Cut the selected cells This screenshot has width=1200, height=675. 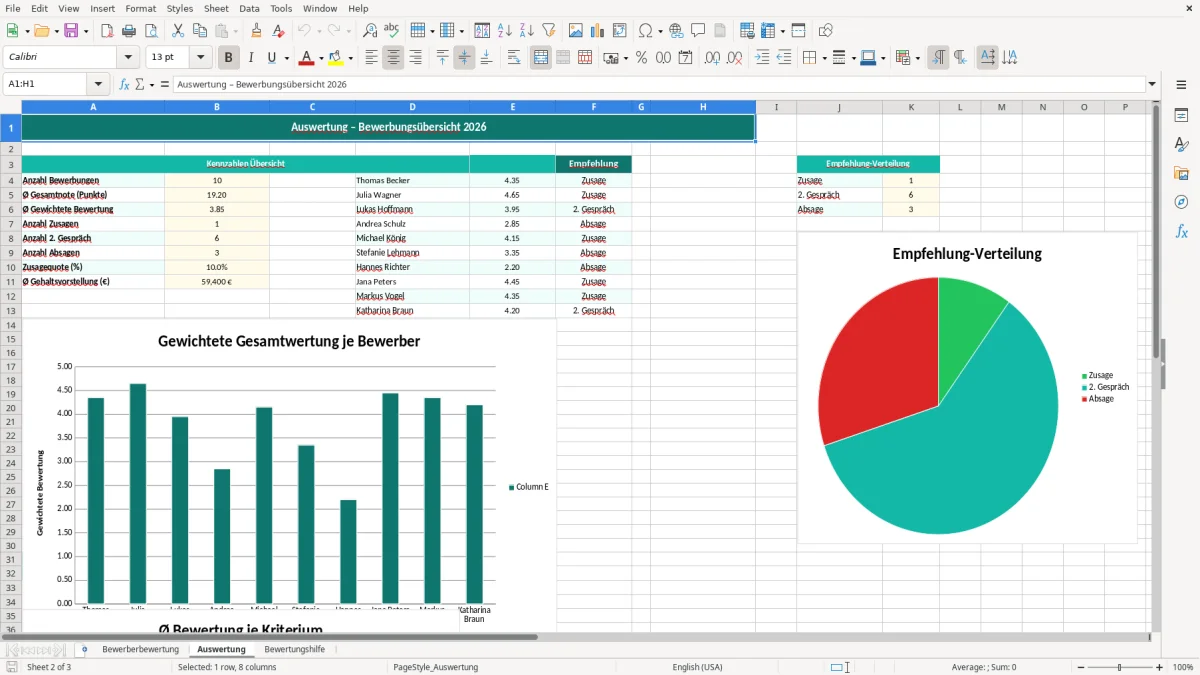178,31
